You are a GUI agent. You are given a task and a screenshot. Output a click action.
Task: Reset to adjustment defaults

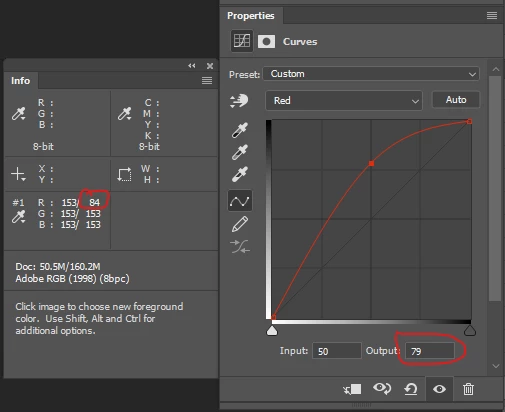pos(411,389)
